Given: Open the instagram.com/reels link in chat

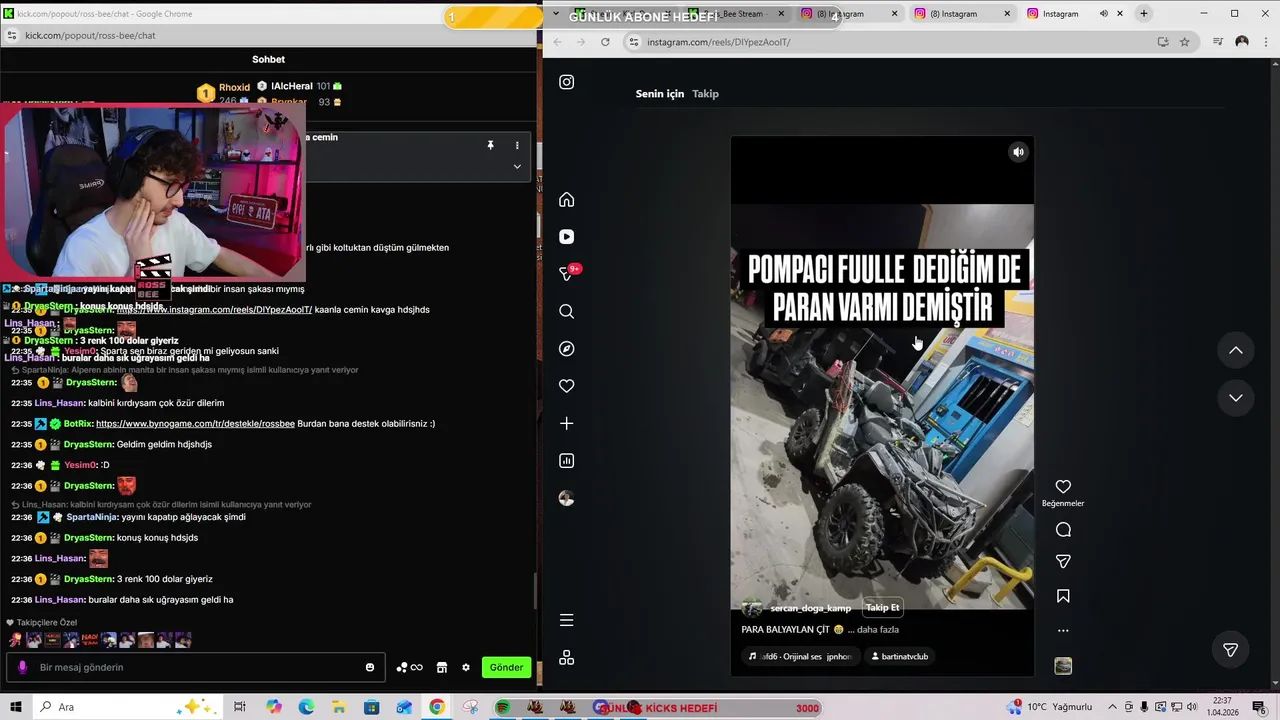Looking at the screenshot, I should click(215, 310).
